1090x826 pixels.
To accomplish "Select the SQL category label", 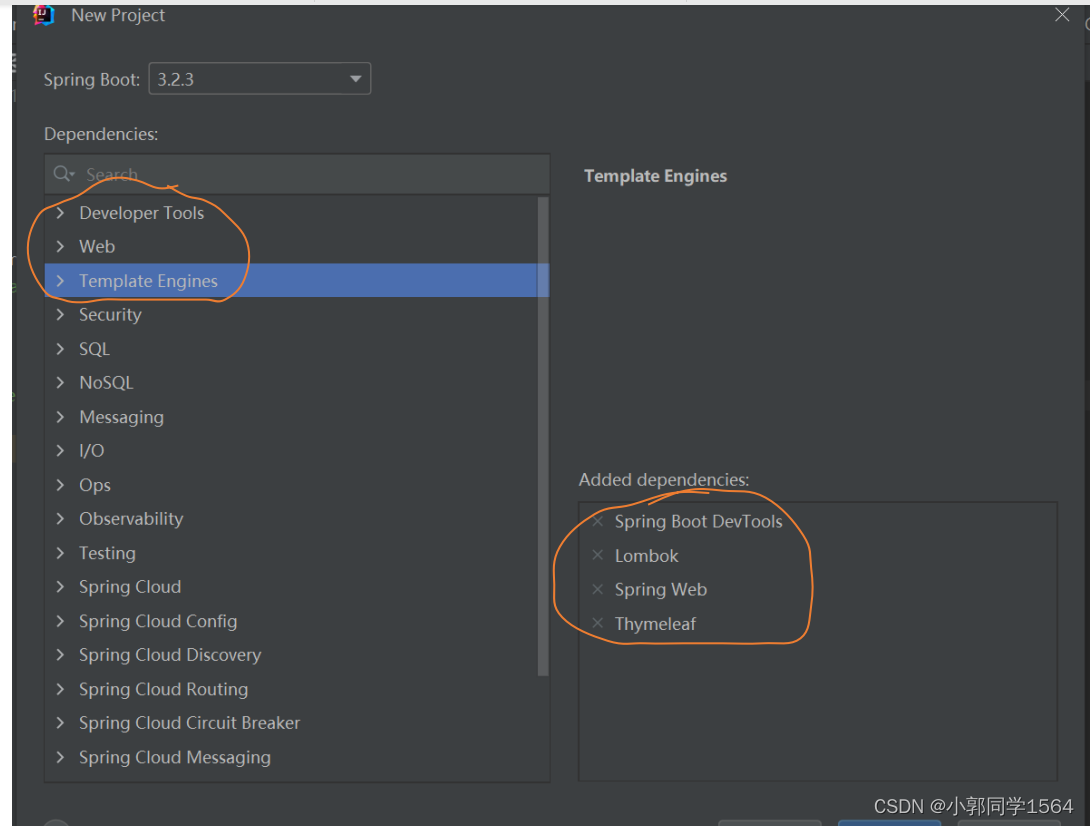I will pos(95,349).
